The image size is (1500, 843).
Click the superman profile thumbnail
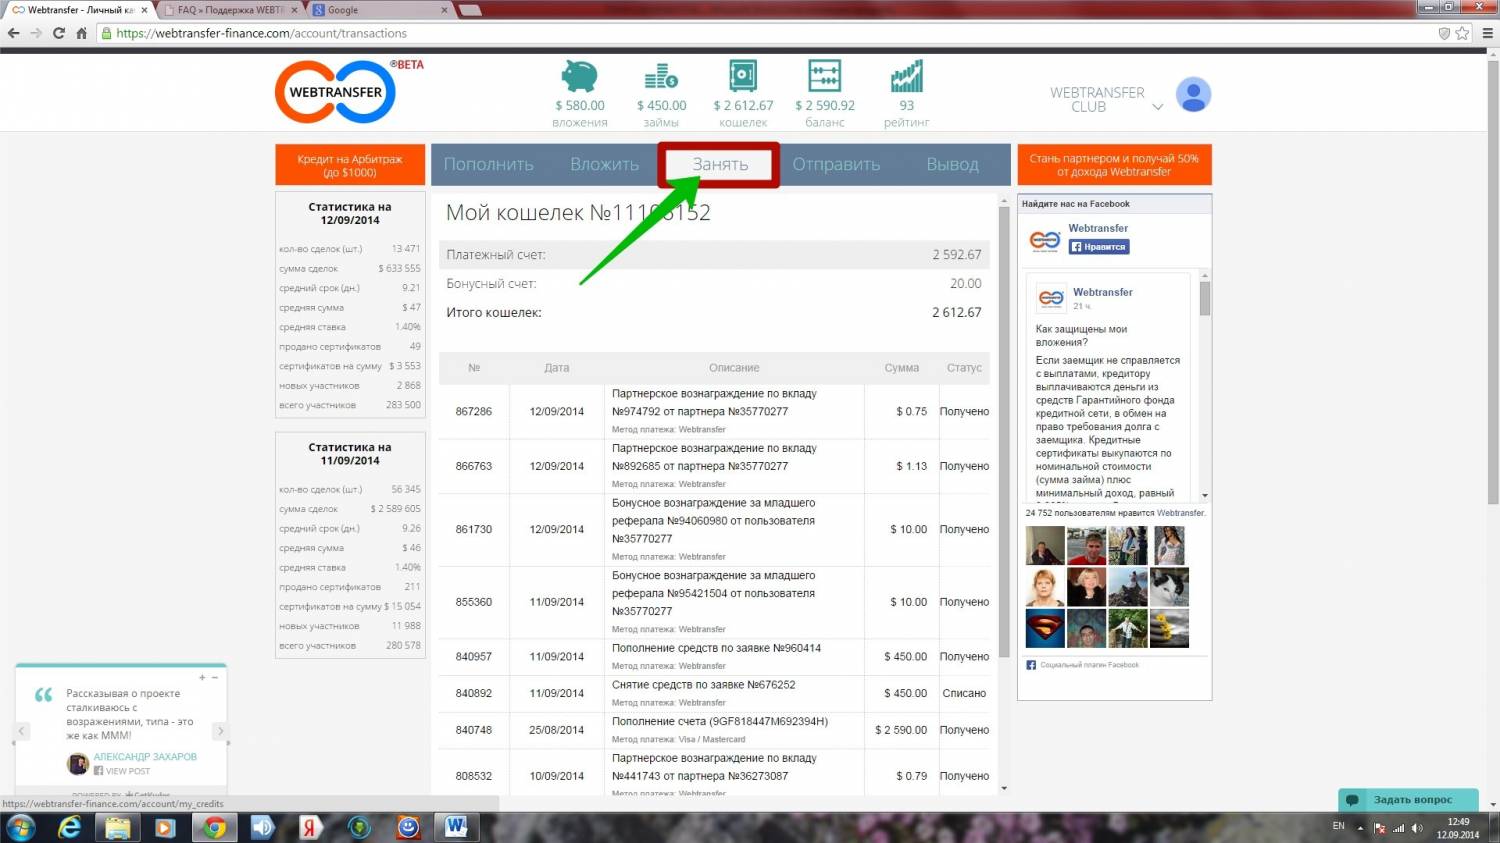tap(1045, 629)
